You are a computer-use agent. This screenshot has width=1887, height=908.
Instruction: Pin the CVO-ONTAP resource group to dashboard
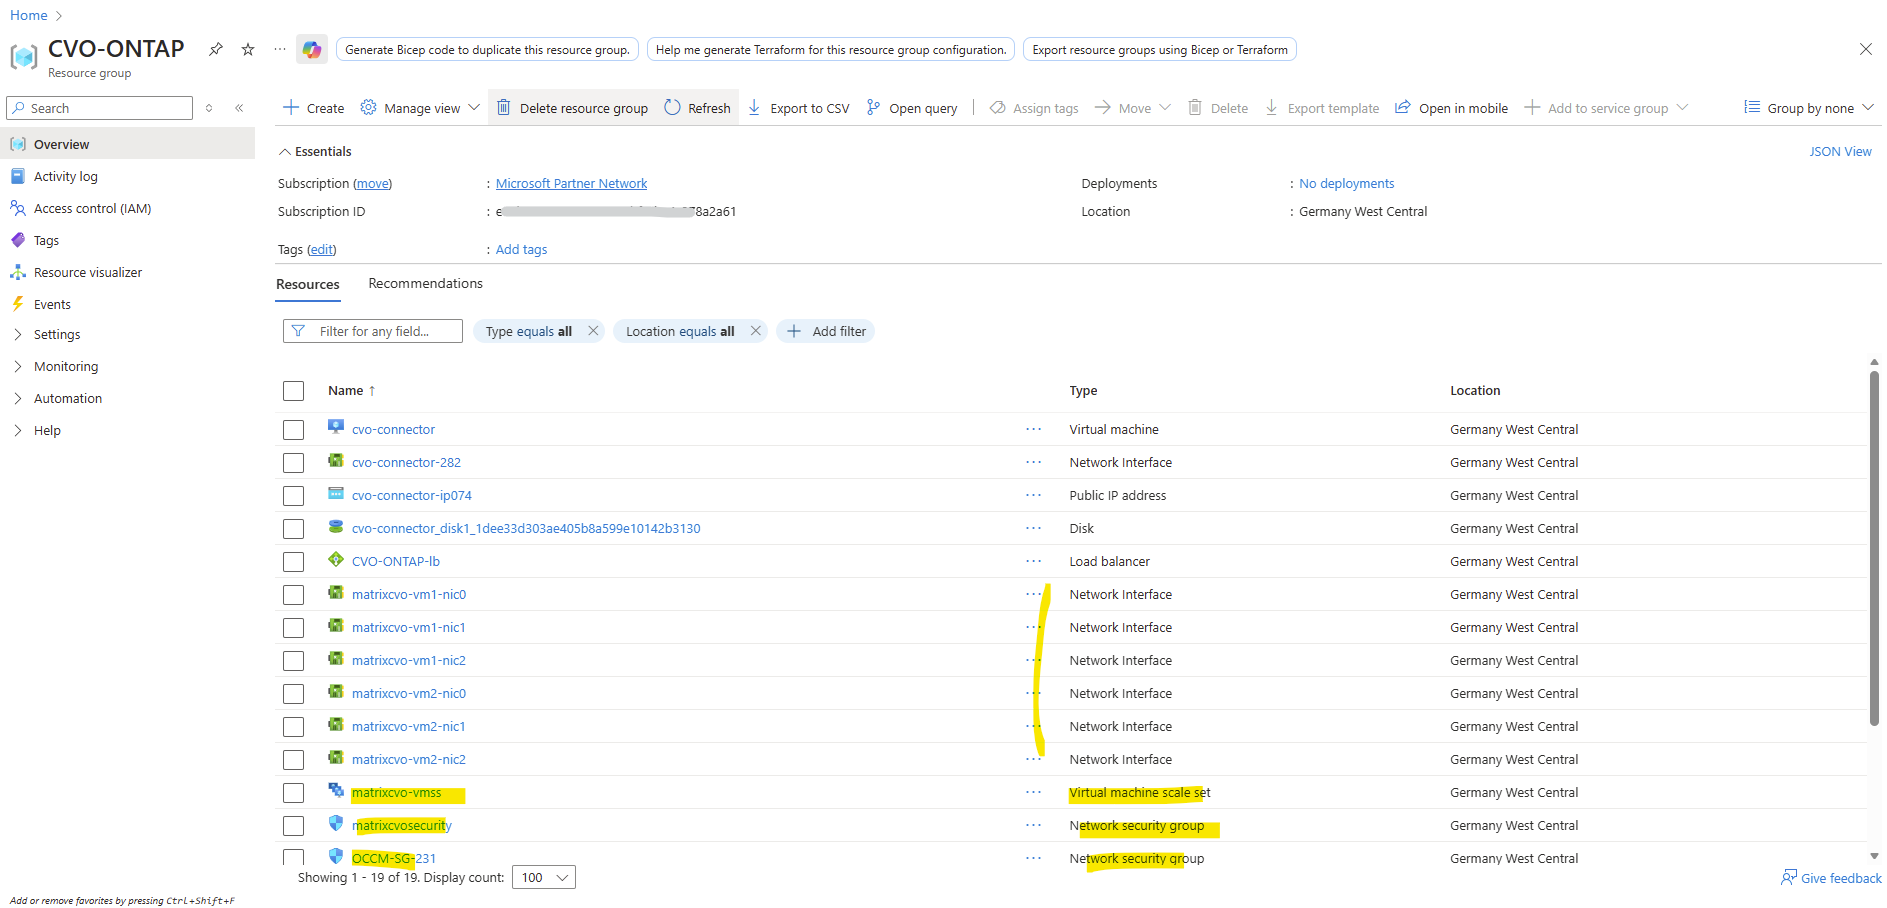pos(215,49)
